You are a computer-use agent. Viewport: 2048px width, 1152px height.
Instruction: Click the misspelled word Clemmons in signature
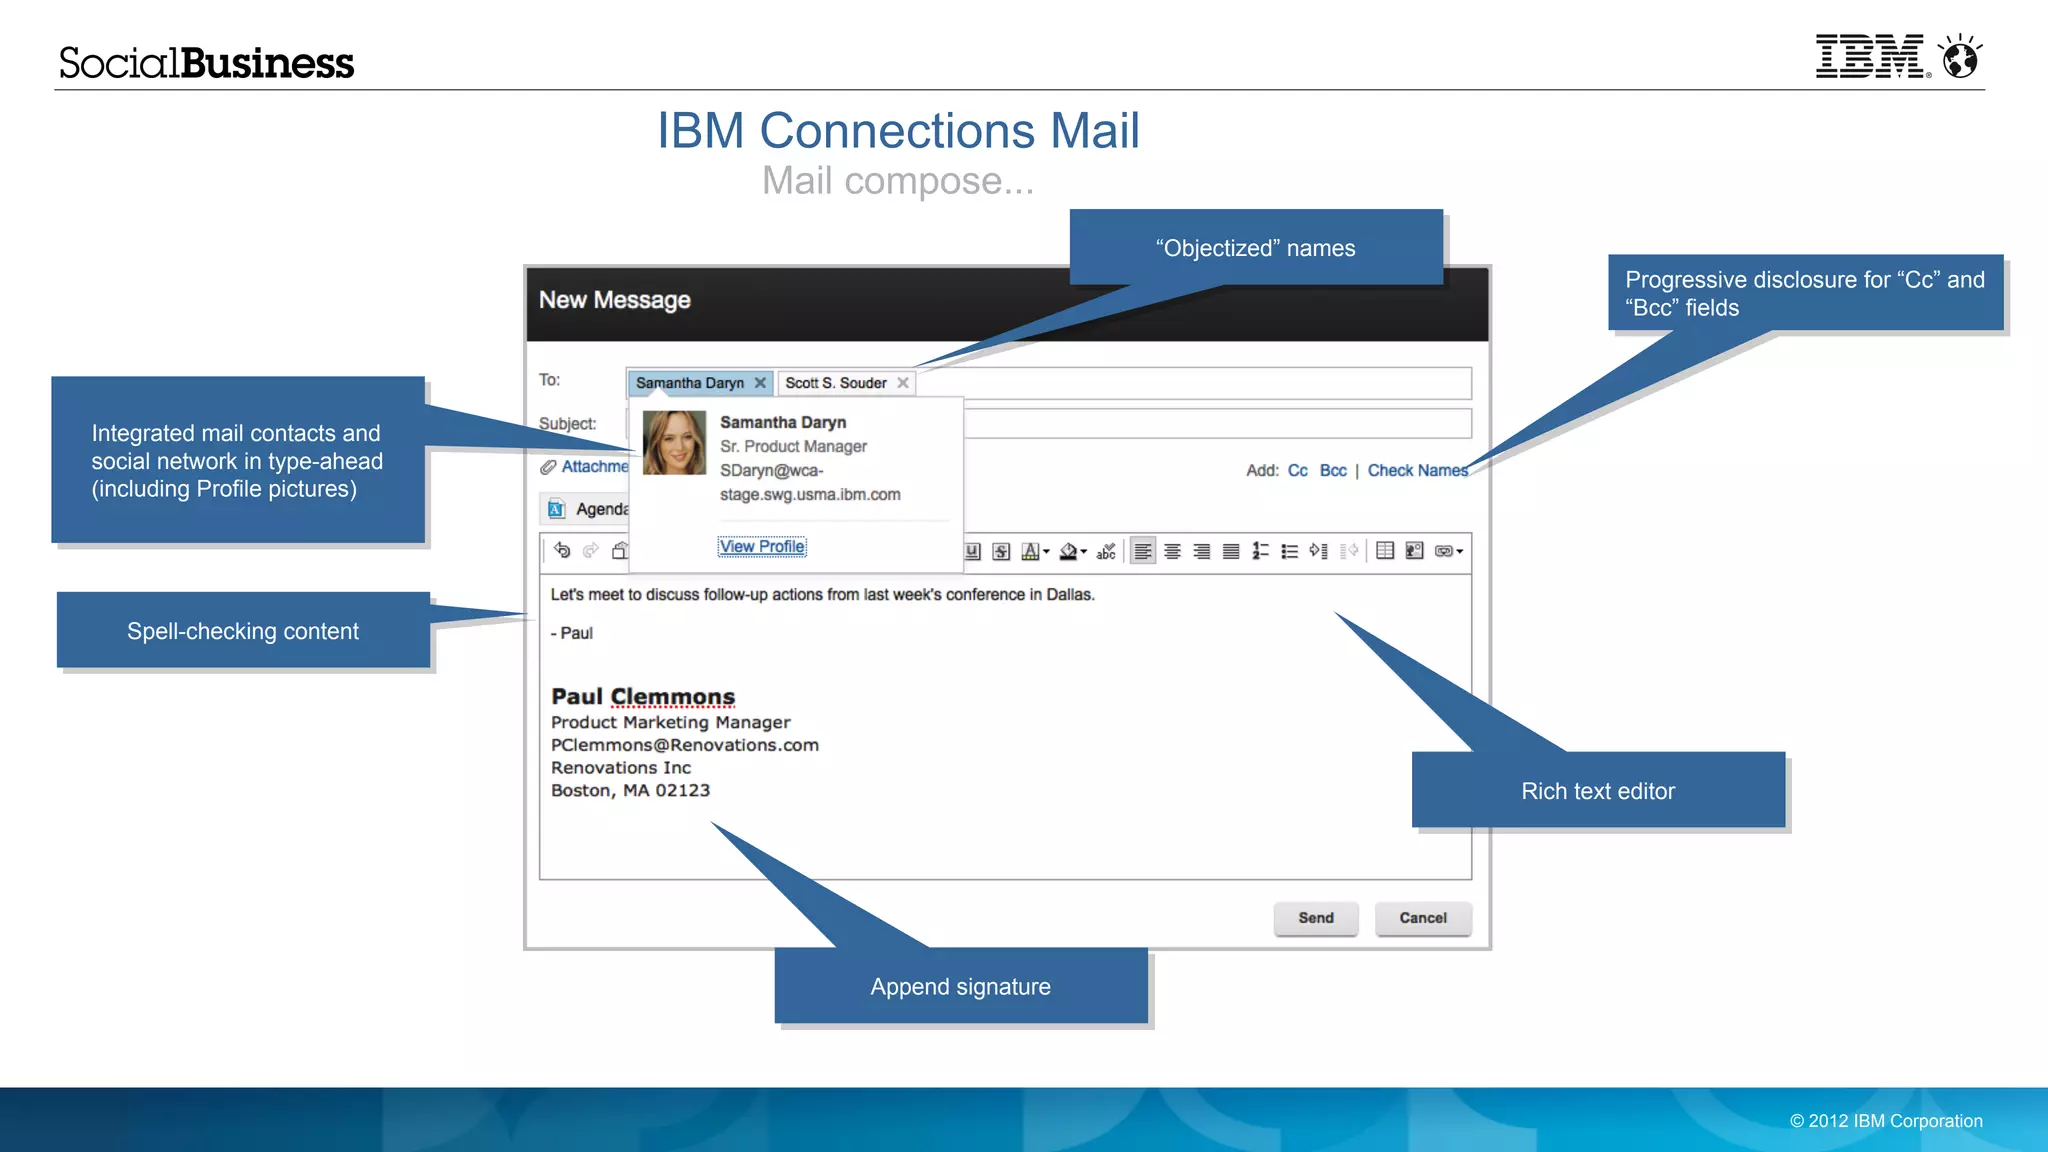(672, 696)
